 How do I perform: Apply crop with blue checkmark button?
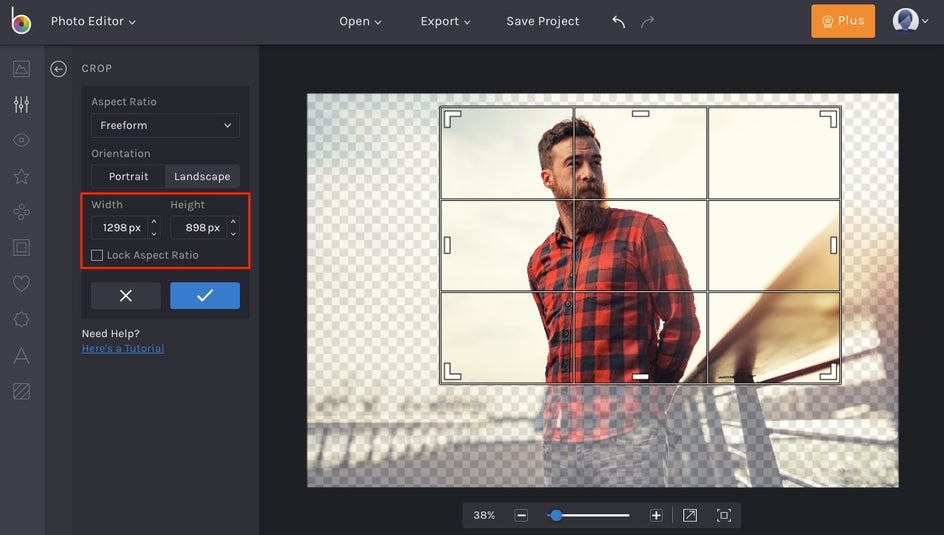(x=205, y=296)
